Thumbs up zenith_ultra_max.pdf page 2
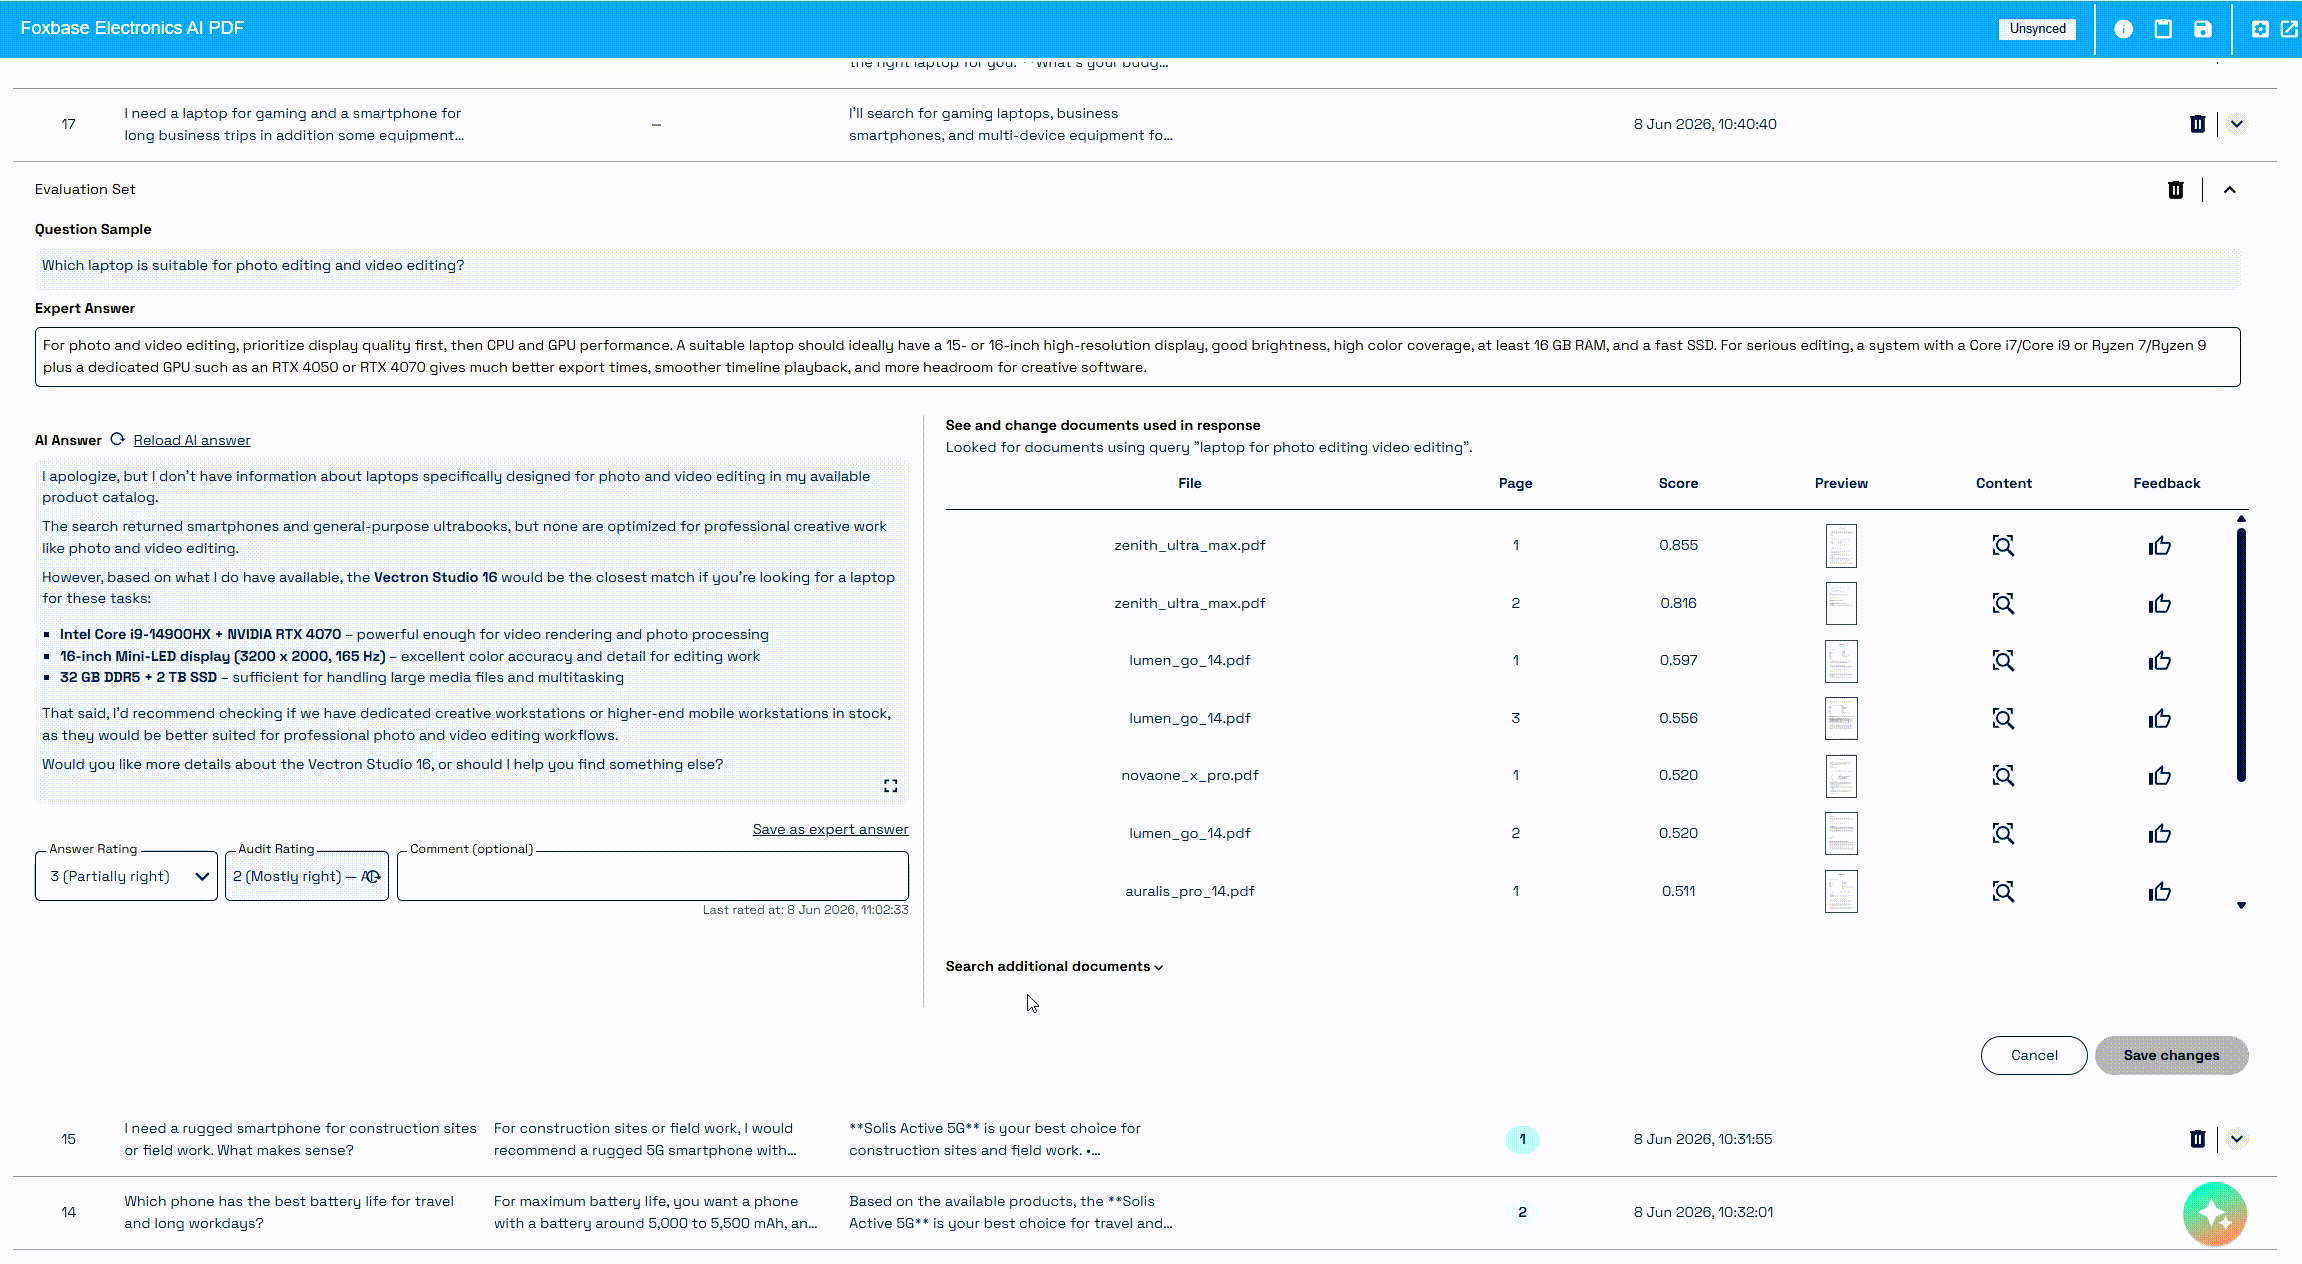This screenshot has height=1264, width=2302. (2160, 603)
